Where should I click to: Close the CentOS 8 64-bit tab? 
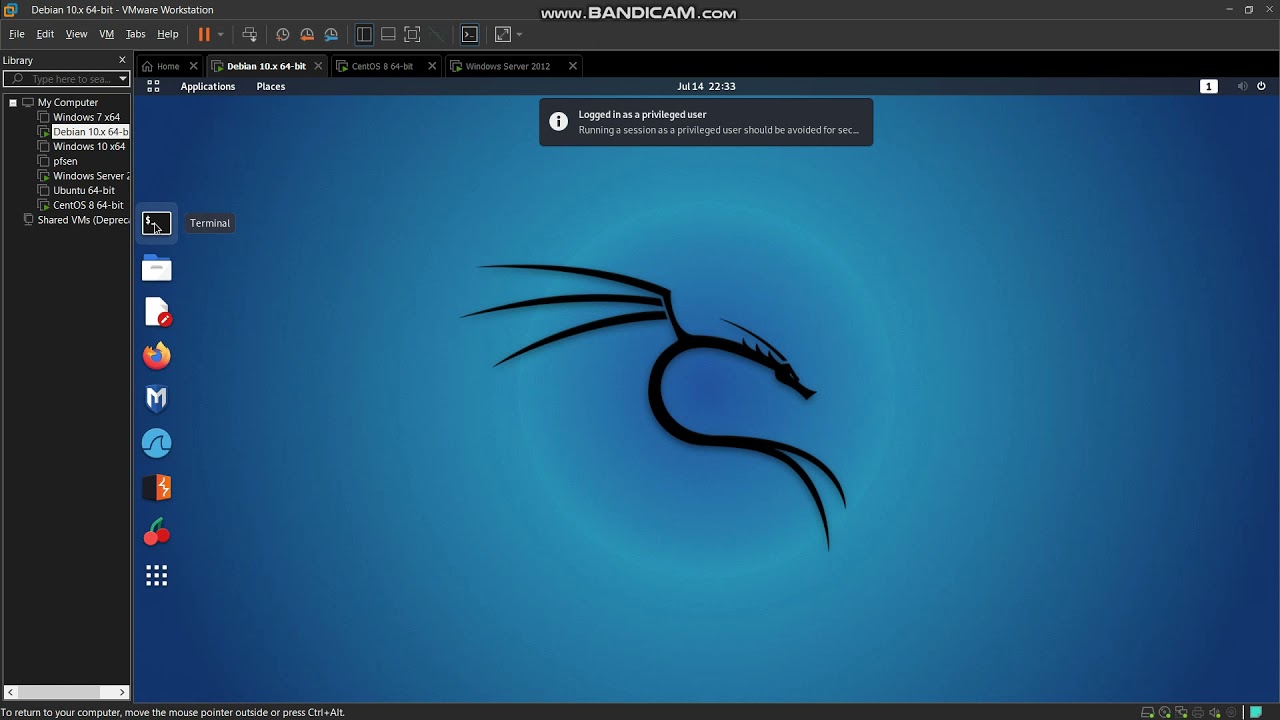tap(432, 66)
